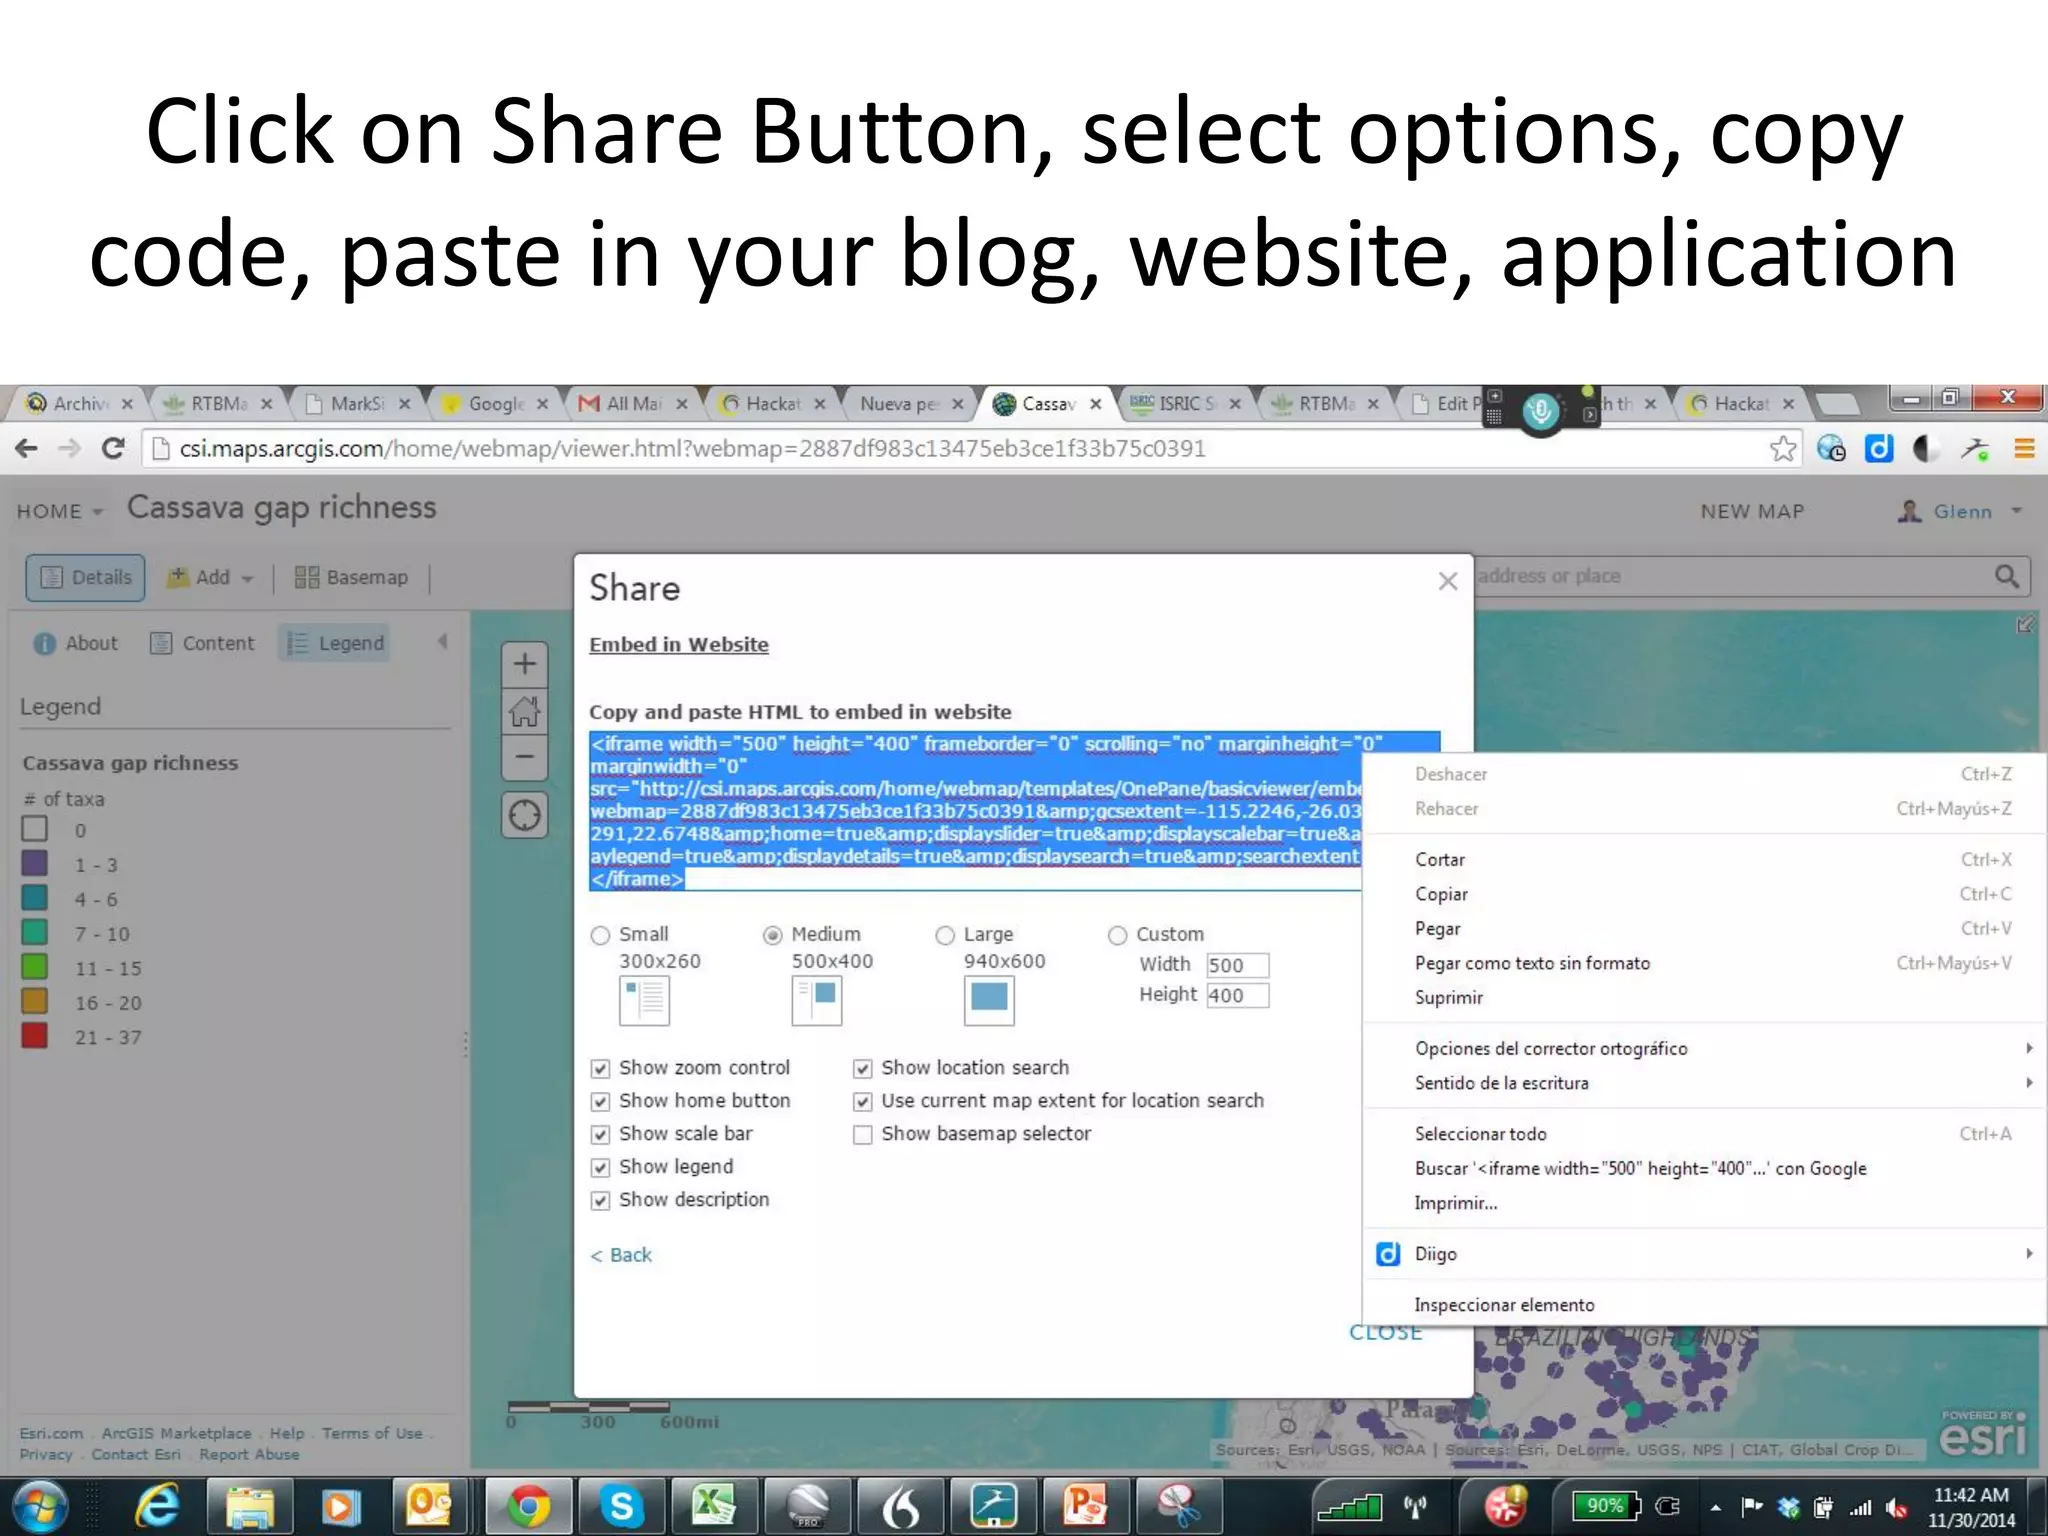Collapse the side panel arrow
Image resolution: width=2048 pixels, height=1536 pixels.
(442, 643)
